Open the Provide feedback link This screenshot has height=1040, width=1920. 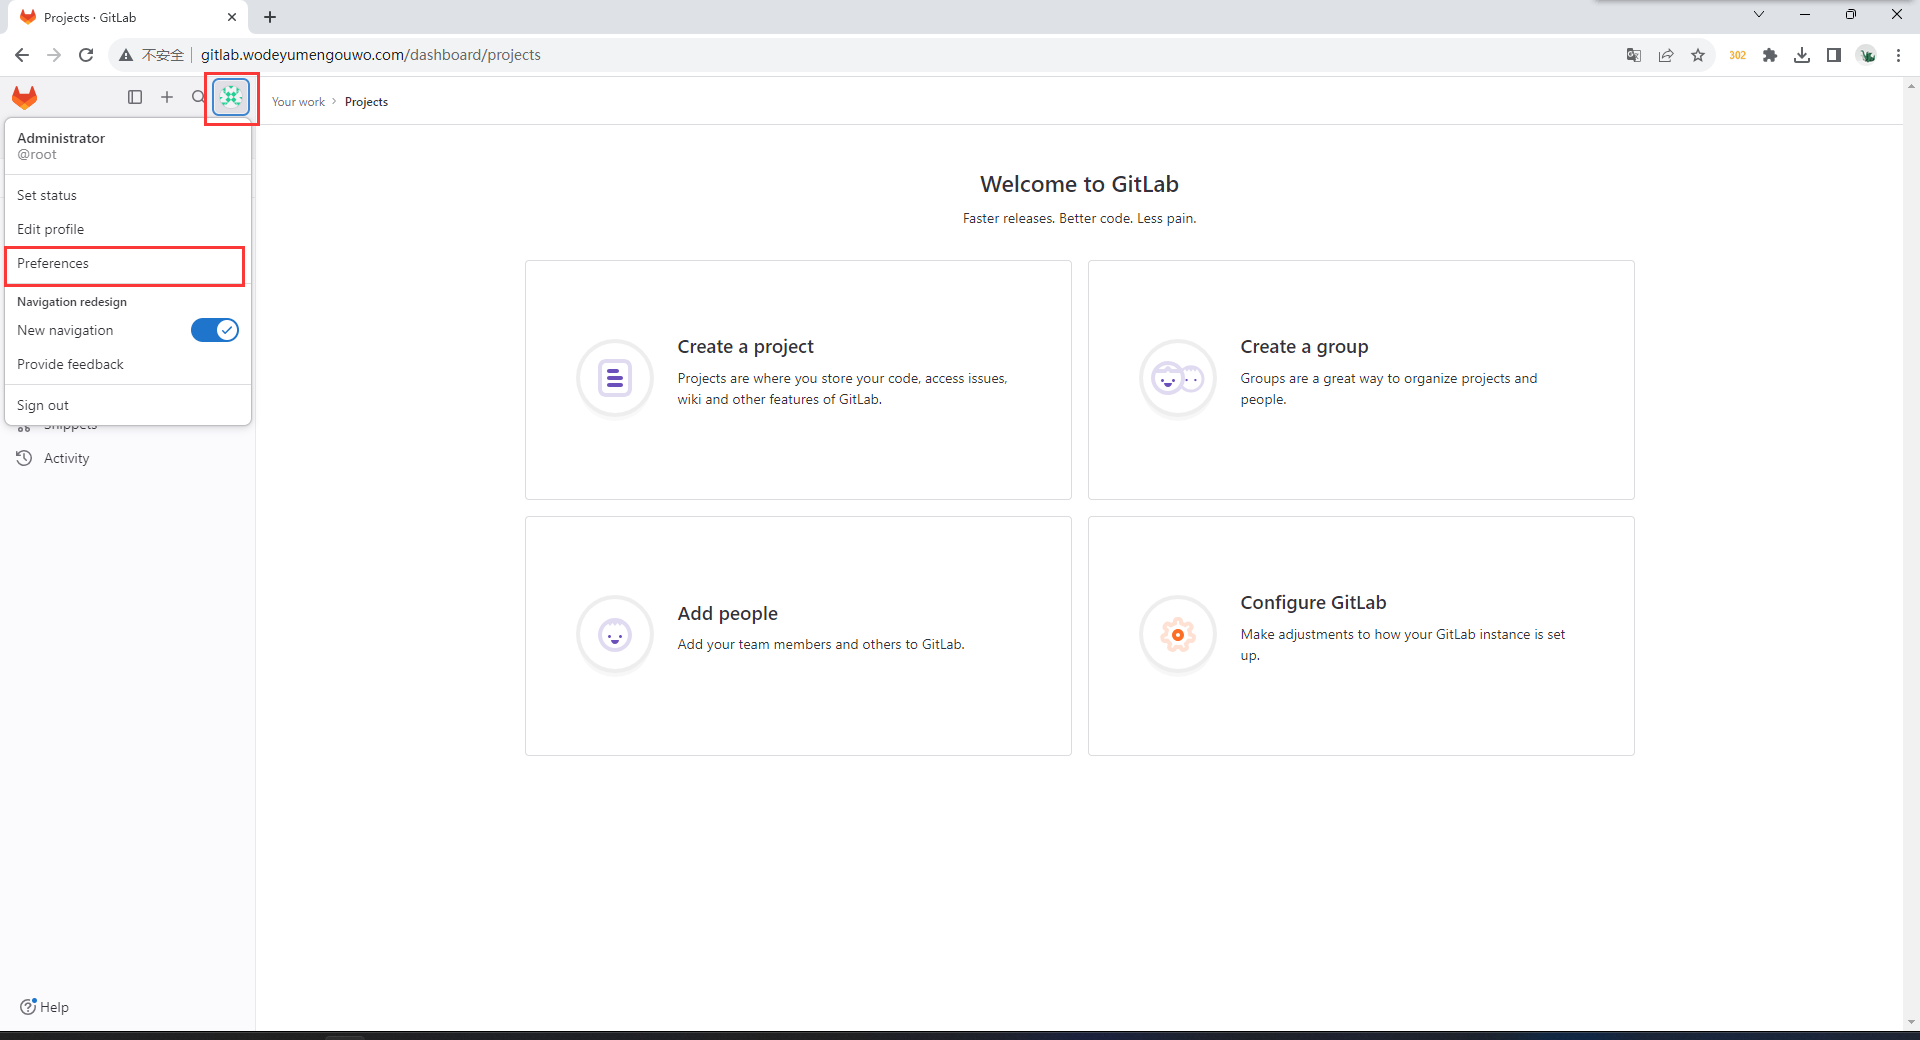coord(70,365)
